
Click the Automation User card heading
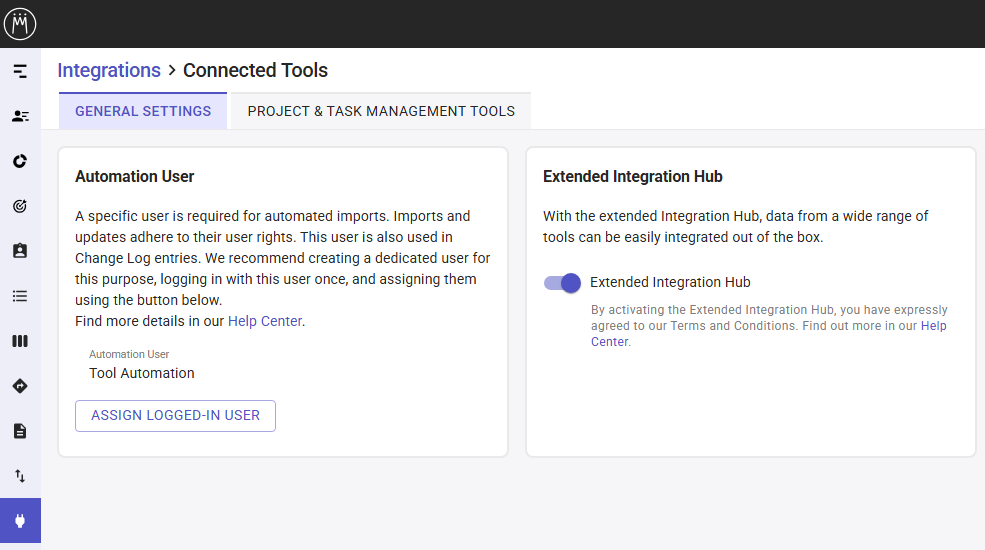[134, 176]
